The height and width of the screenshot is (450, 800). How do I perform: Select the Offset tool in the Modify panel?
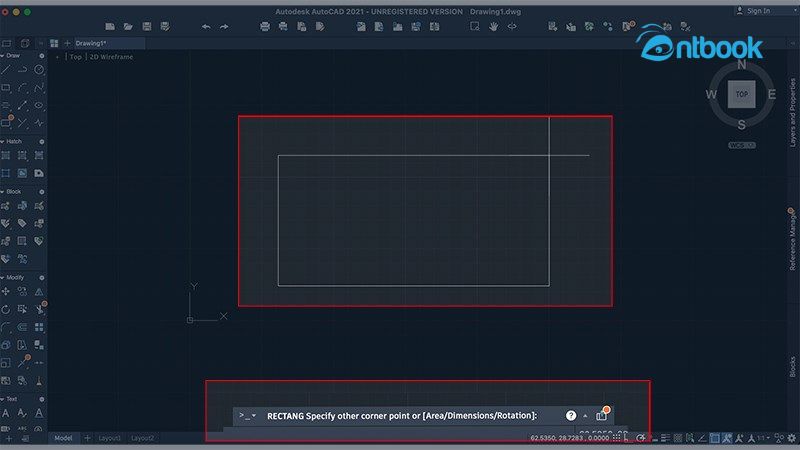click(22, 327)
